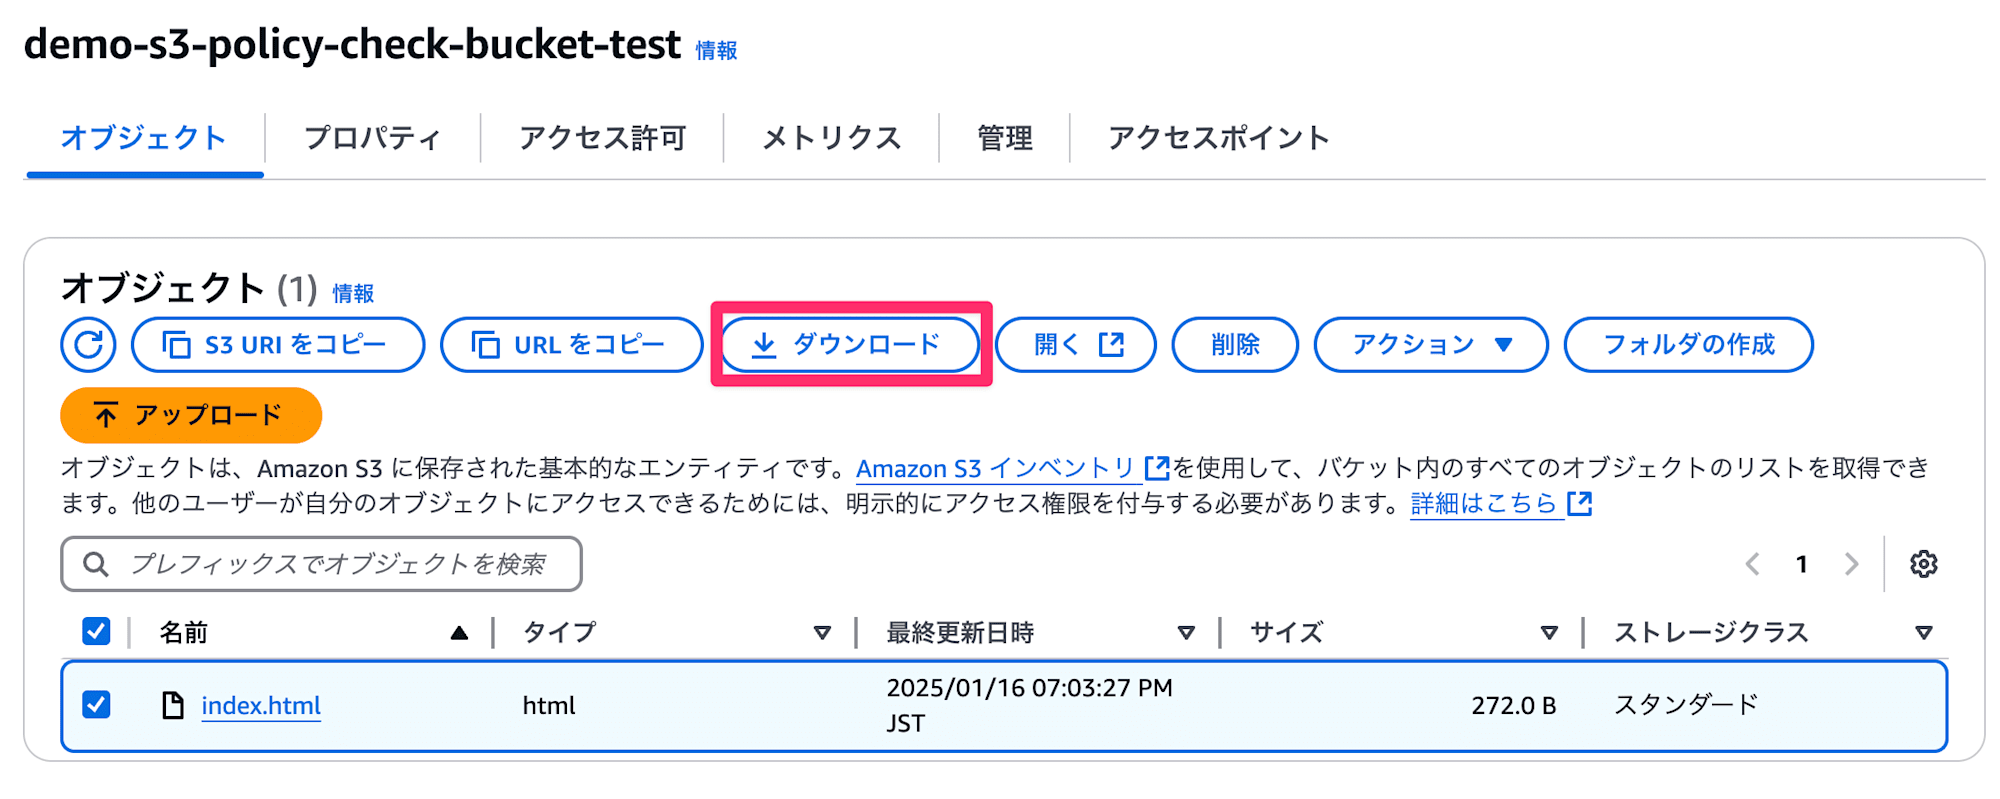Deselect the index.html row checkbox

point(96,705)
